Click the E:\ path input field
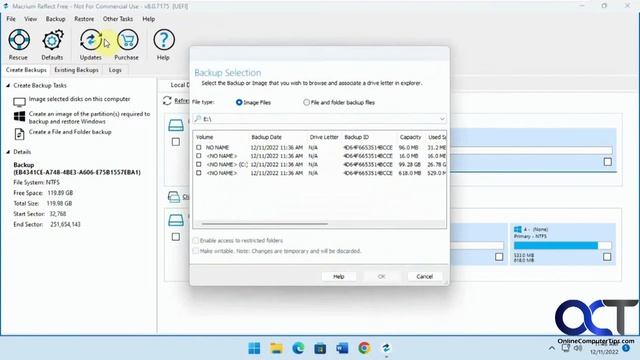Viewport: 640px width, 360px height. [x=320, y=119]
